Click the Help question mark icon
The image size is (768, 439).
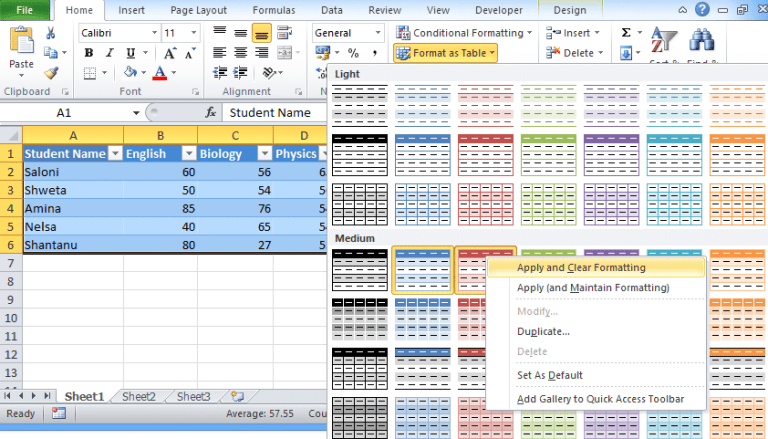tap(702, 9)
